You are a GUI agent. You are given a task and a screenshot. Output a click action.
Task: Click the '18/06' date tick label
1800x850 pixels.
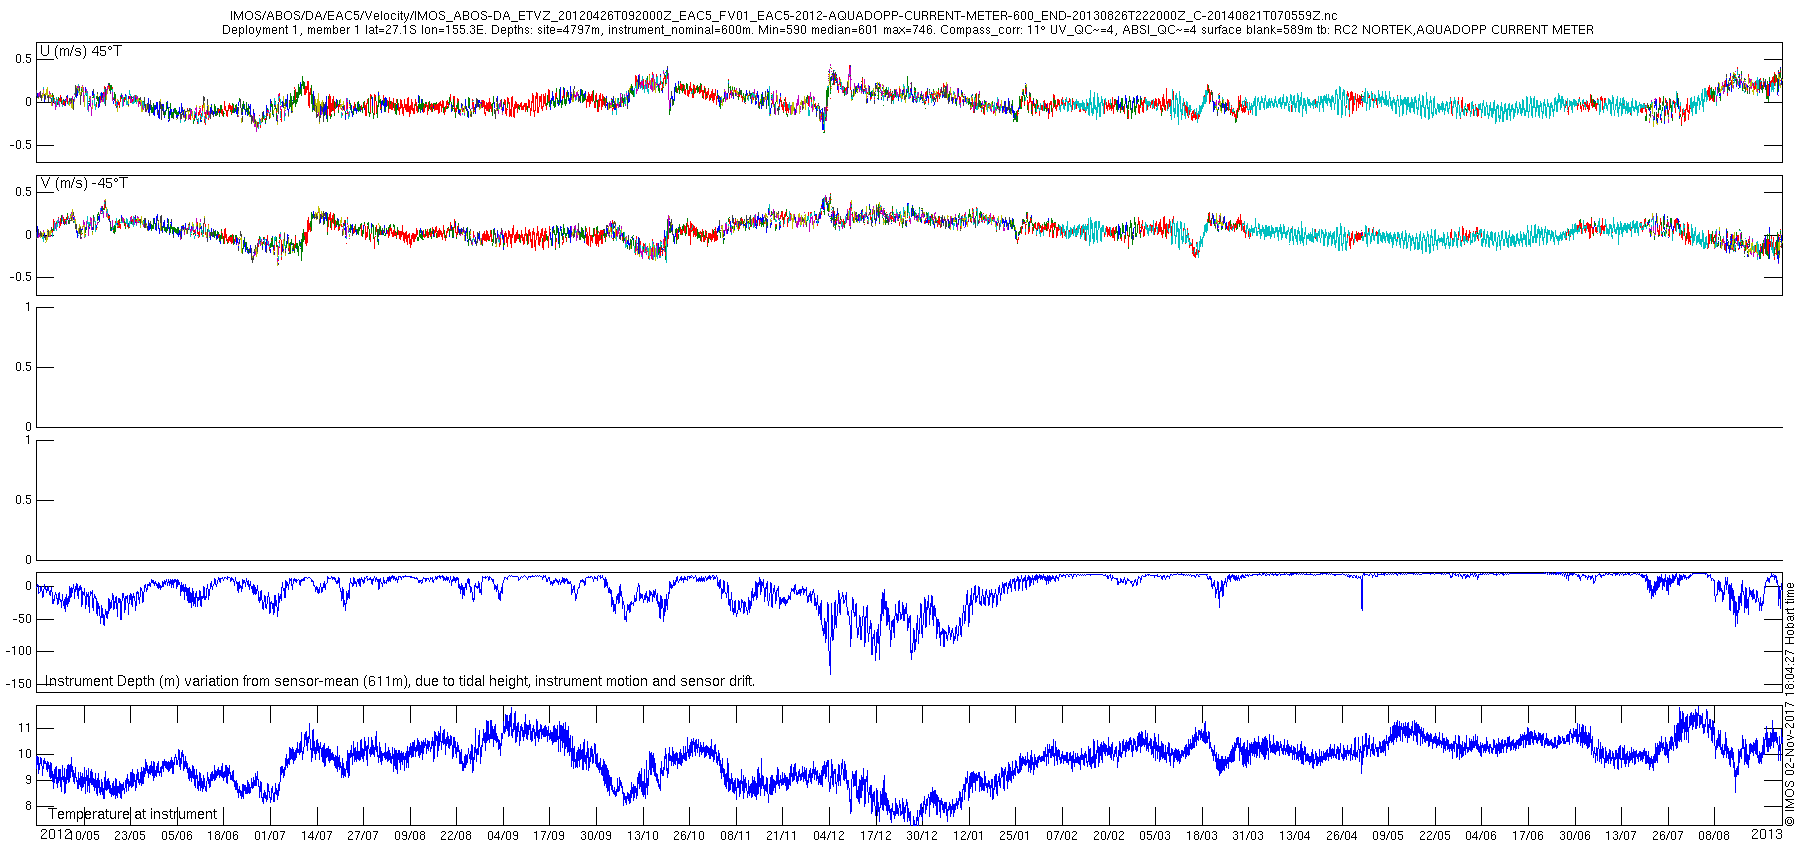click(223, 836)
